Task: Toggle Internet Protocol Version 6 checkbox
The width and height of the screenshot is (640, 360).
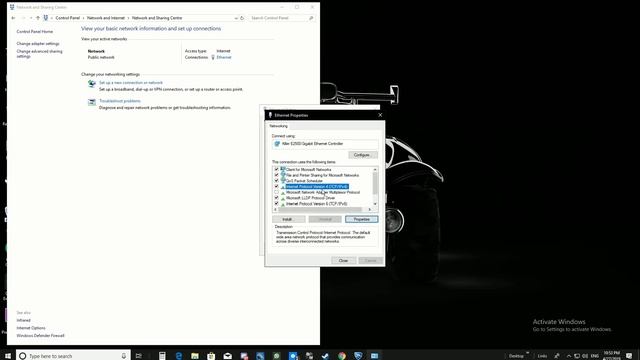Action: click(x=276, y=204)
